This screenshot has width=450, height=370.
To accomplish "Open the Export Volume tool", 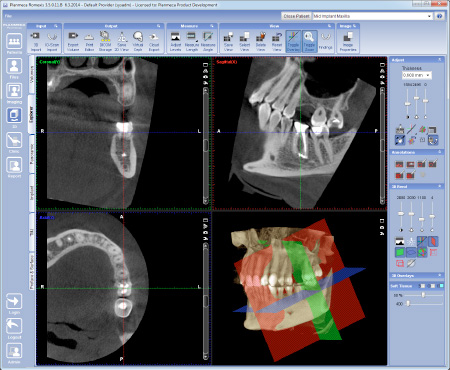I will click(73, 41).
